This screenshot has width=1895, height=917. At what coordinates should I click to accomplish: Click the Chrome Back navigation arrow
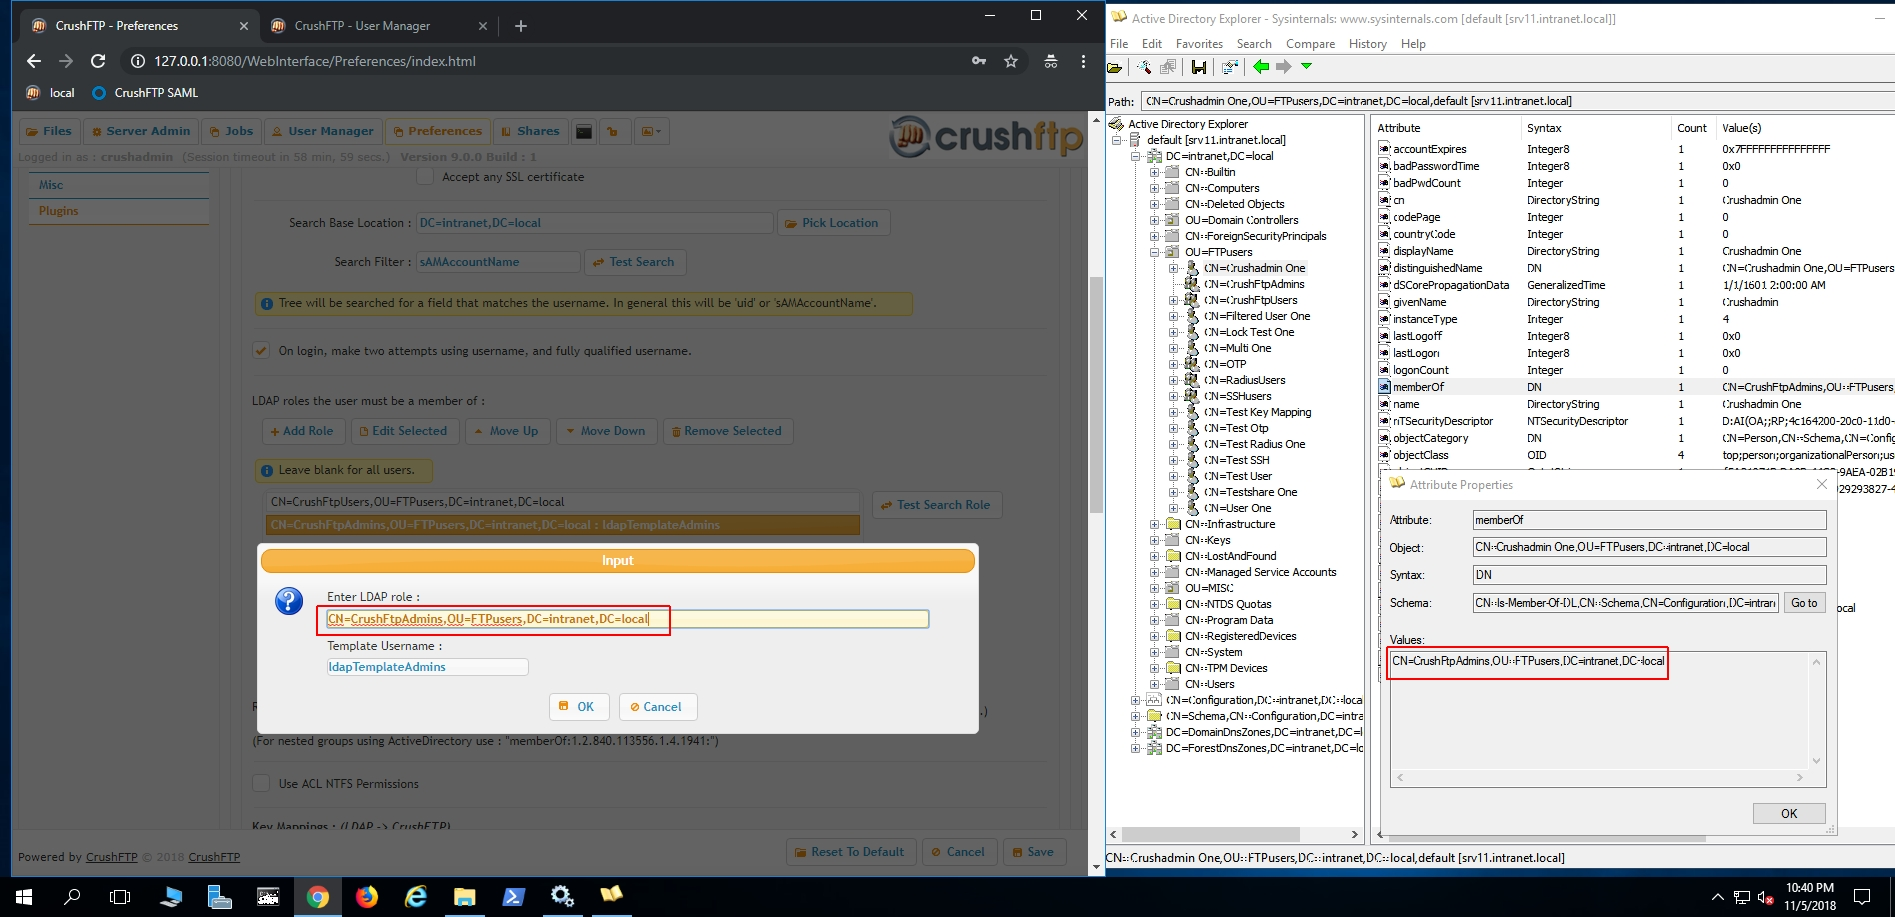pyautogui.click(x=34, y=61)
